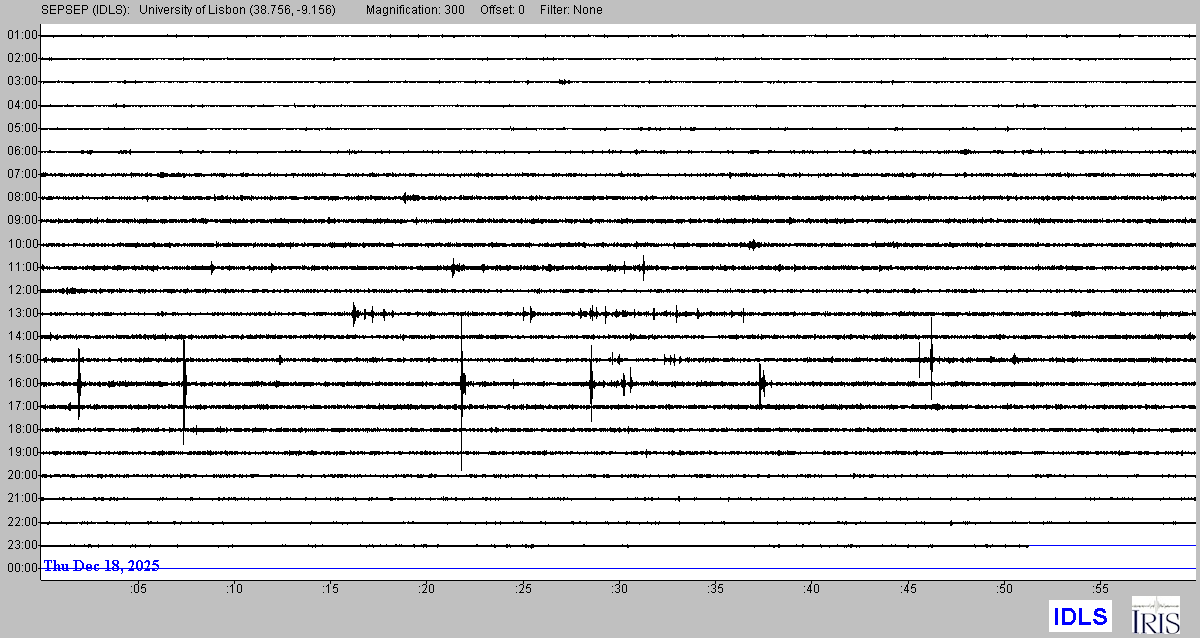1200x638 pixels.
Task: Select the 00:00 hour row label
Action: coord(22,568)
